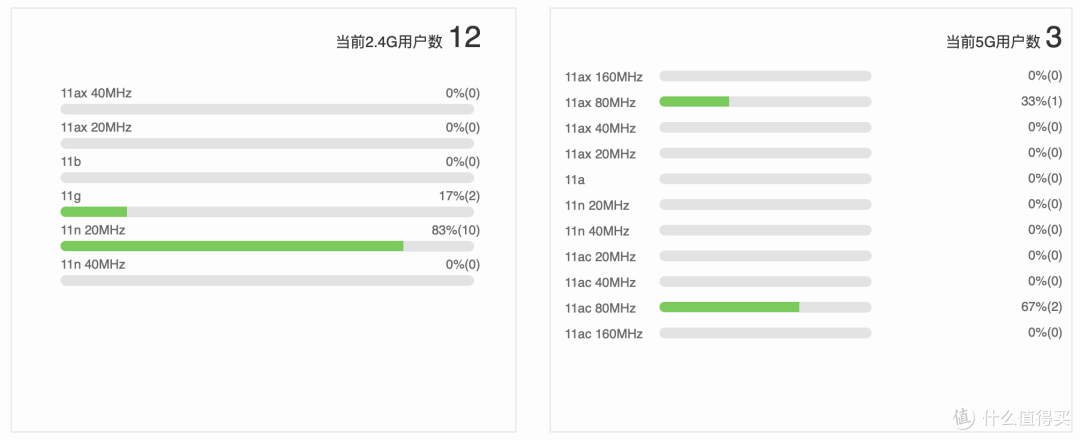
Task: Click the 11ax 80MHz green bar
Action: [694, 101]
